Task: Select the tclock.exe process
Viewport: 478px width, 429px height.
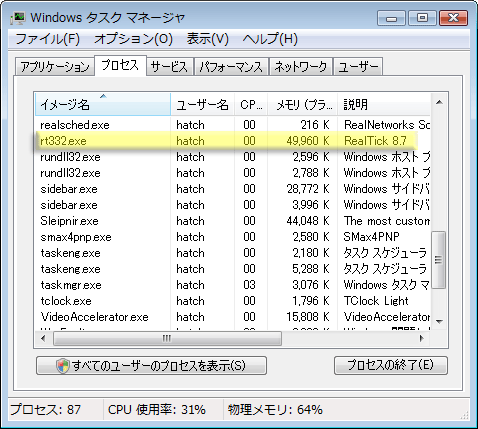Action: [233, 301]
